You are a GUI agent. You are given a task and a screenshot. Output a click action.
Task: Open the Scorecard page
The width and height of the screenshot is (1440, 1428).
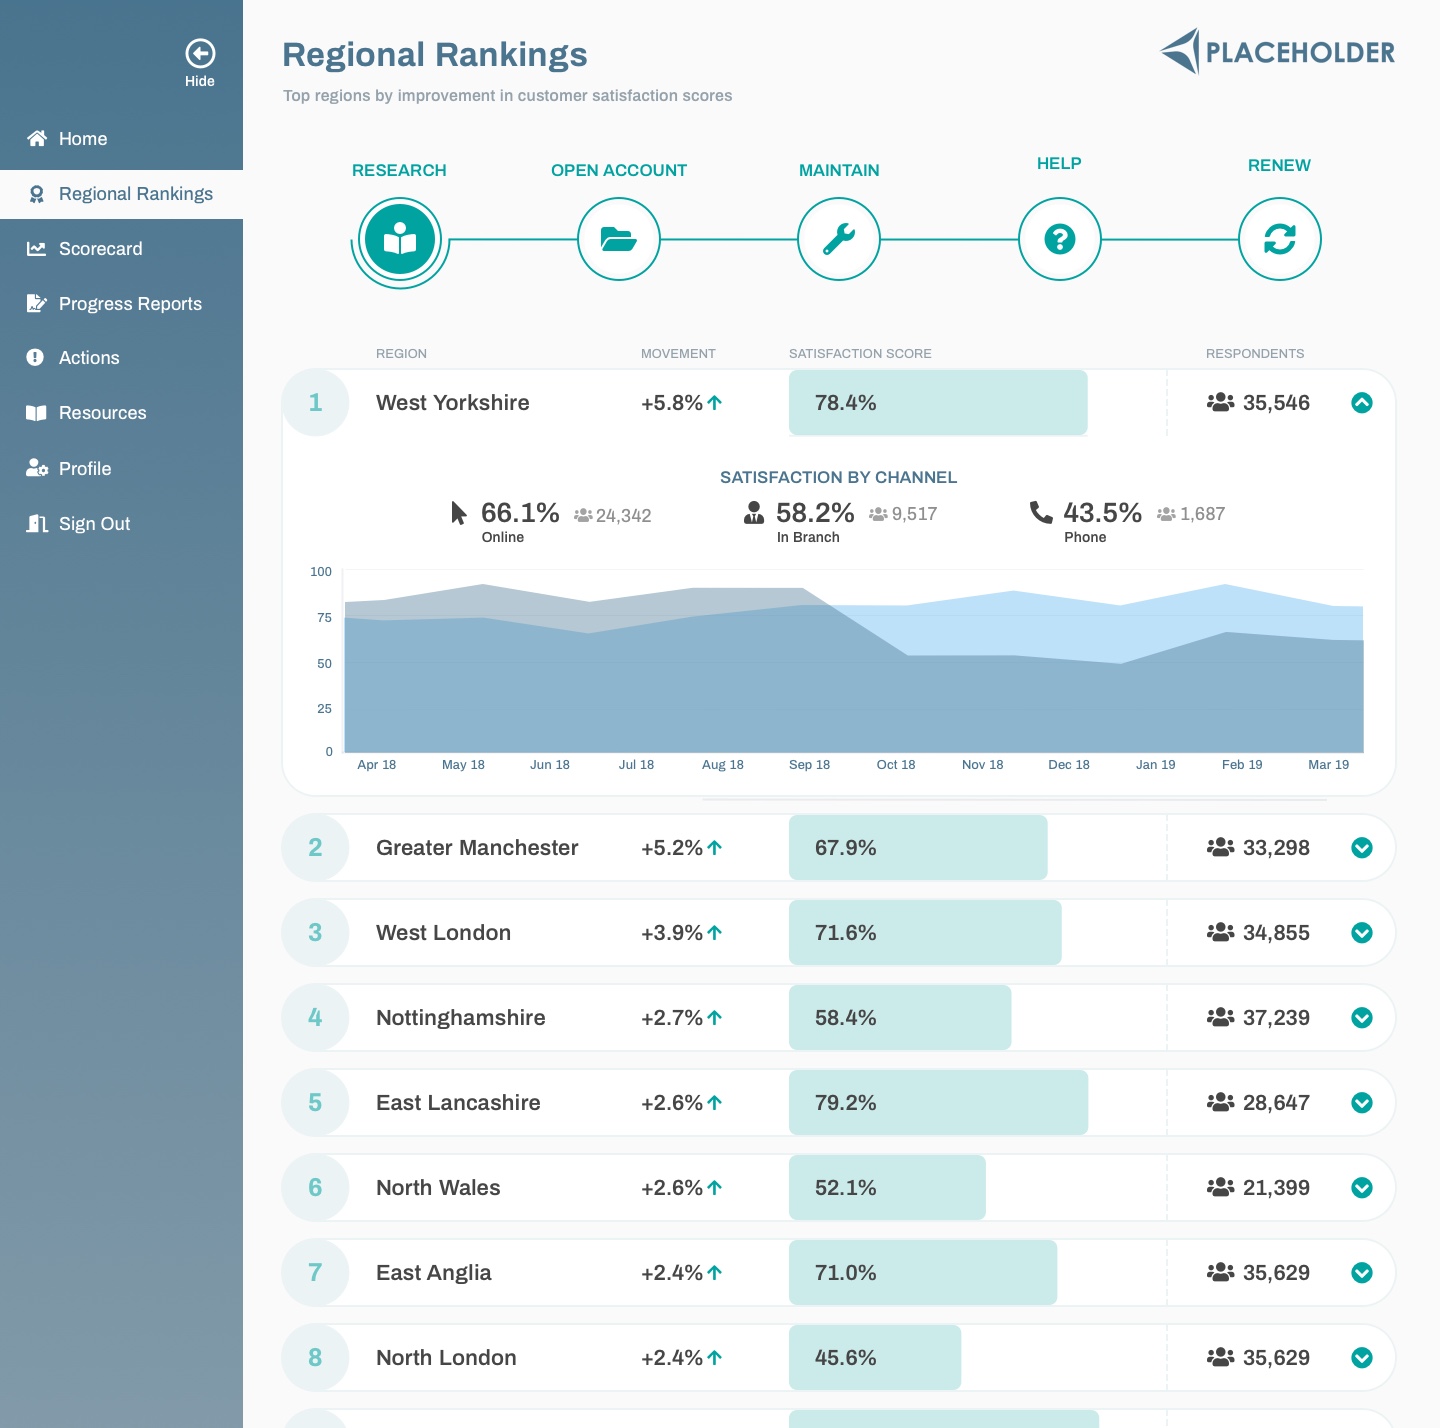100,248
